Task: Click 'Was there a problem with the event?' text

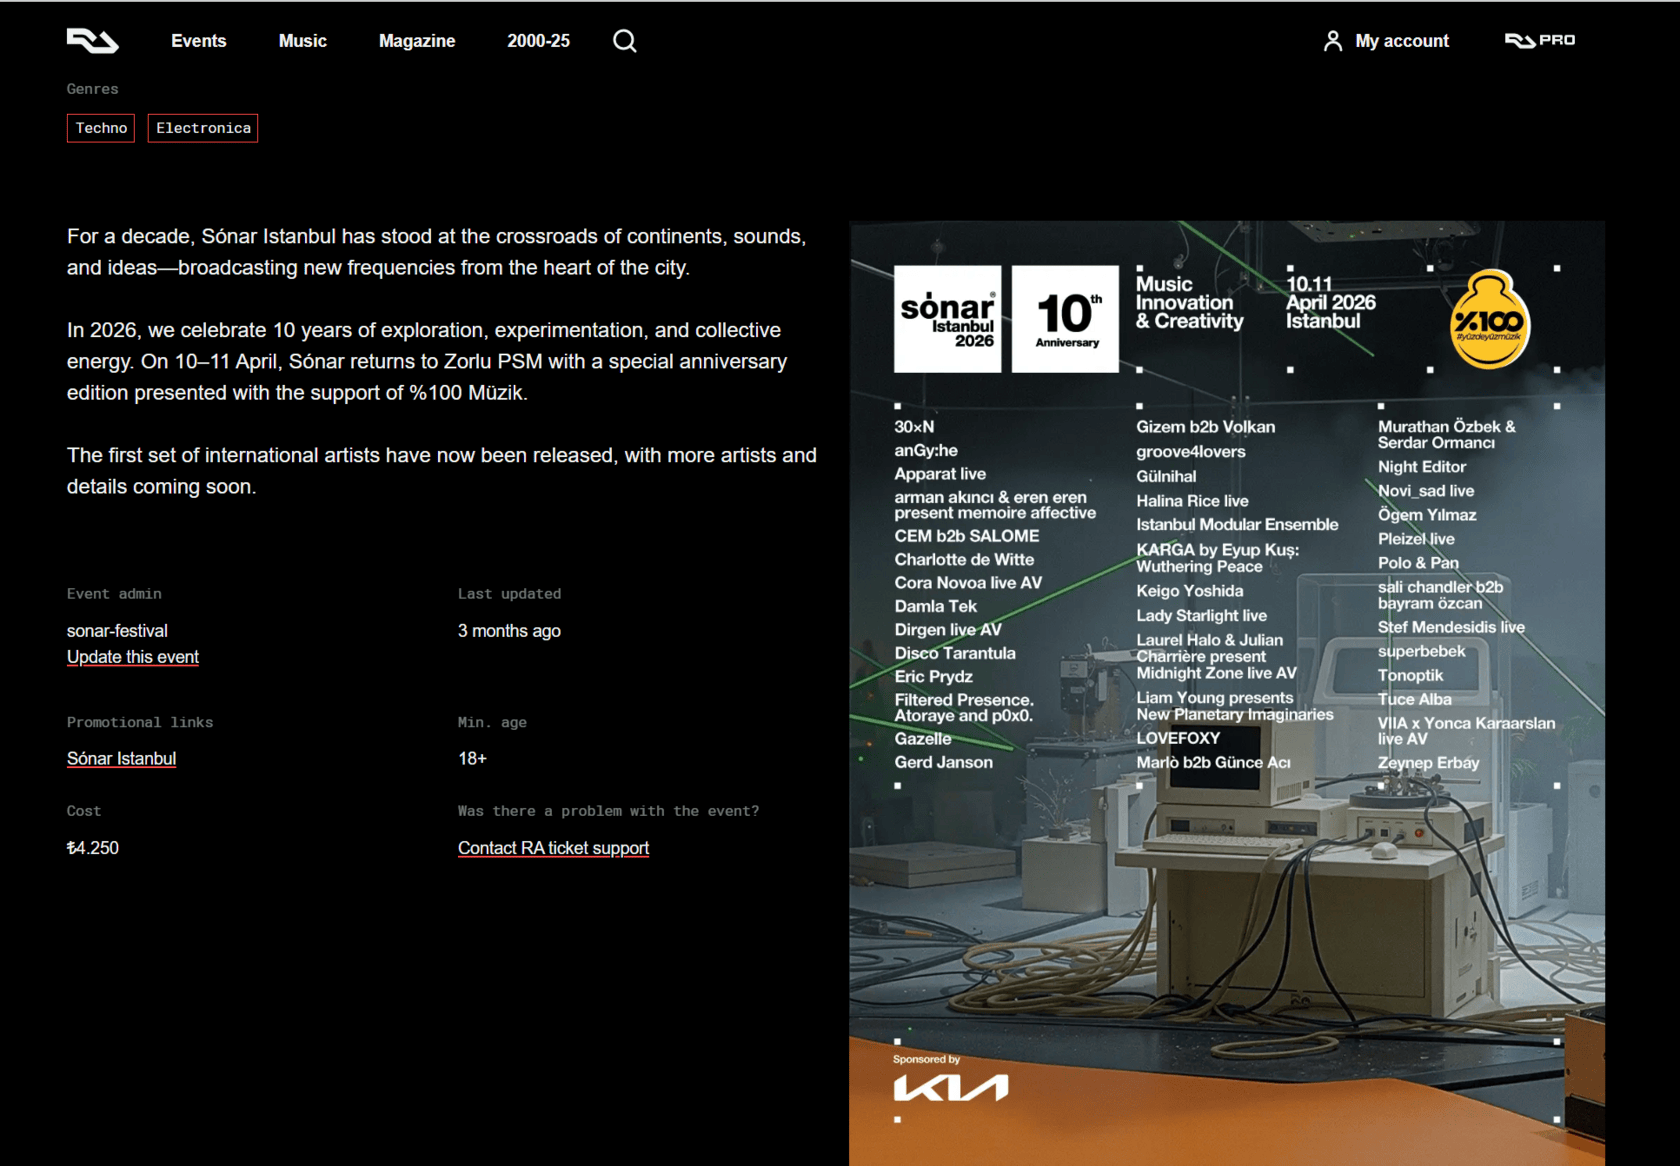Action: click(609, 811)
